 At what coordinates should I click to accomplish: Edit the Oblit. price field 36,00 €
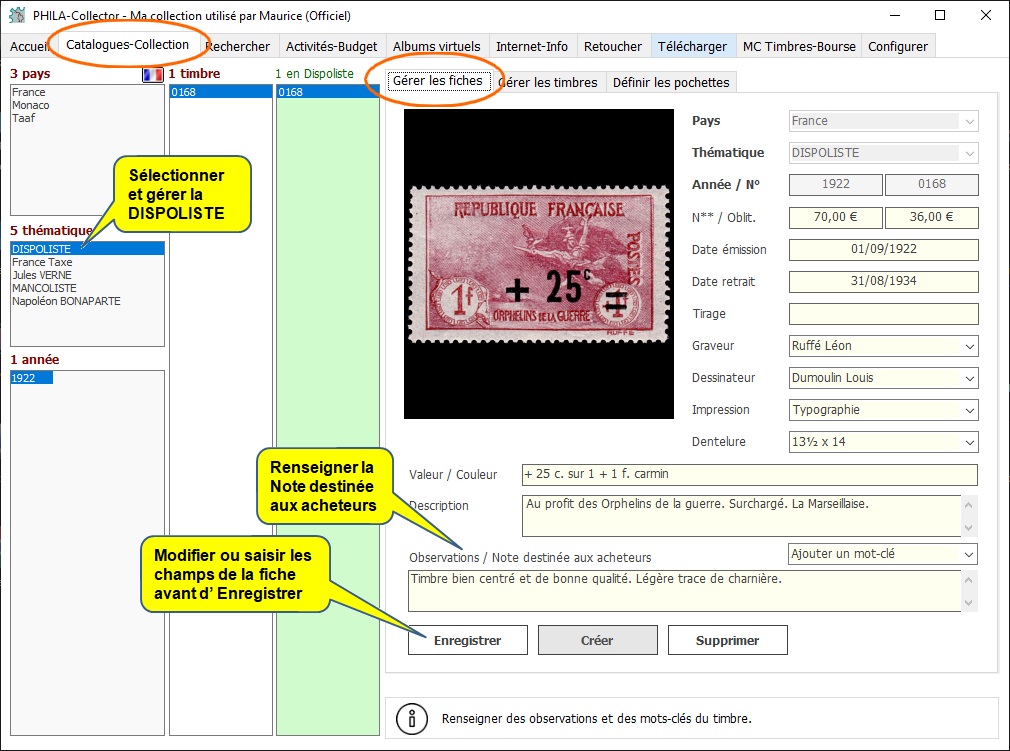click(931, 217)
